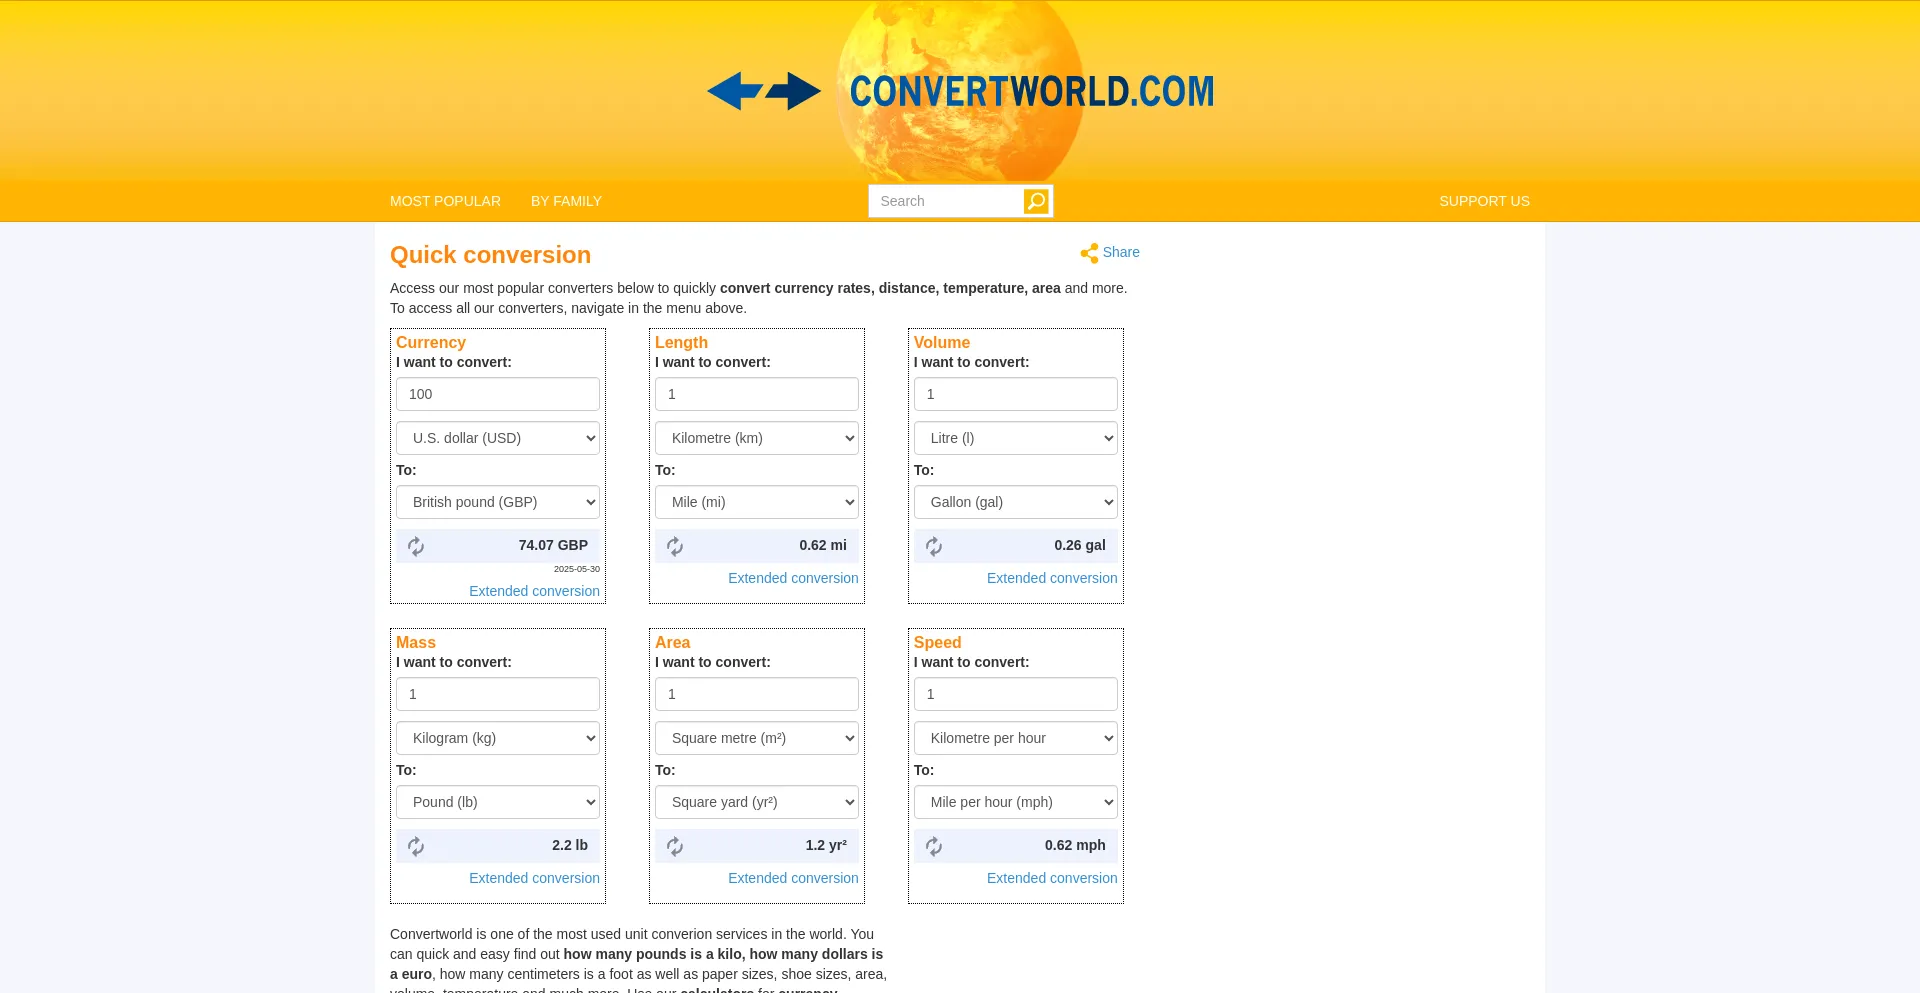Click the Volume section title
The height and width of the screenshot is (993, 1920).
[x=942, y=342]
